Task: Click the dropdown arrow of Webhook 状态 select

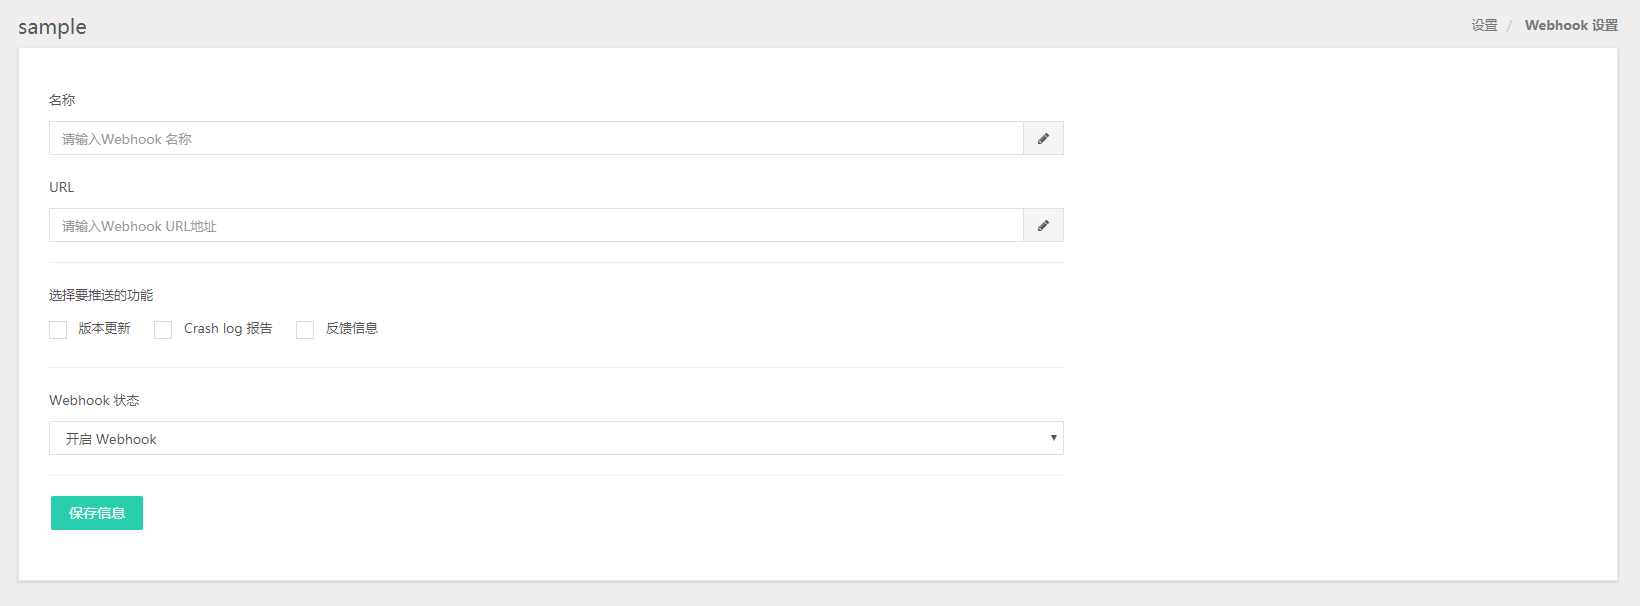Action: [1053, 438]
